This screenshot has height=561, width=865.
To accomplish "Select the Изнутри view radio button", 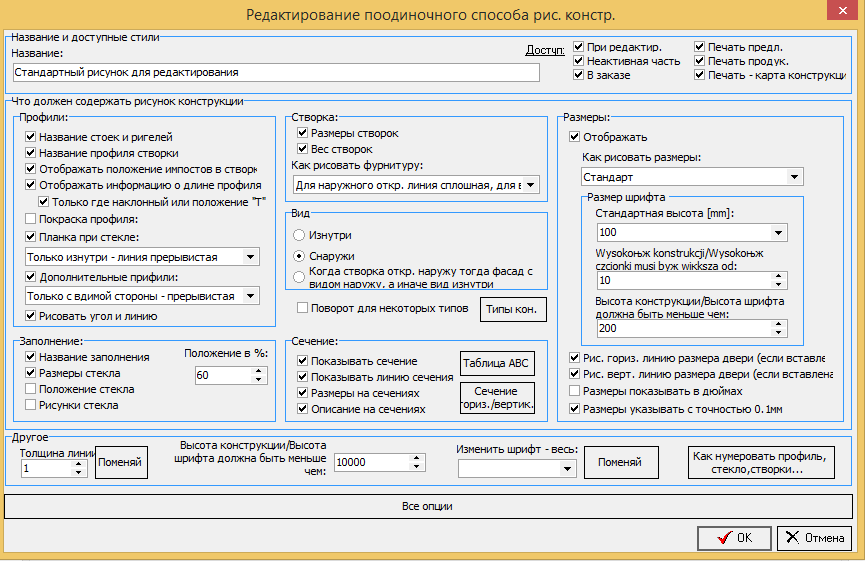I will (299, 235).
